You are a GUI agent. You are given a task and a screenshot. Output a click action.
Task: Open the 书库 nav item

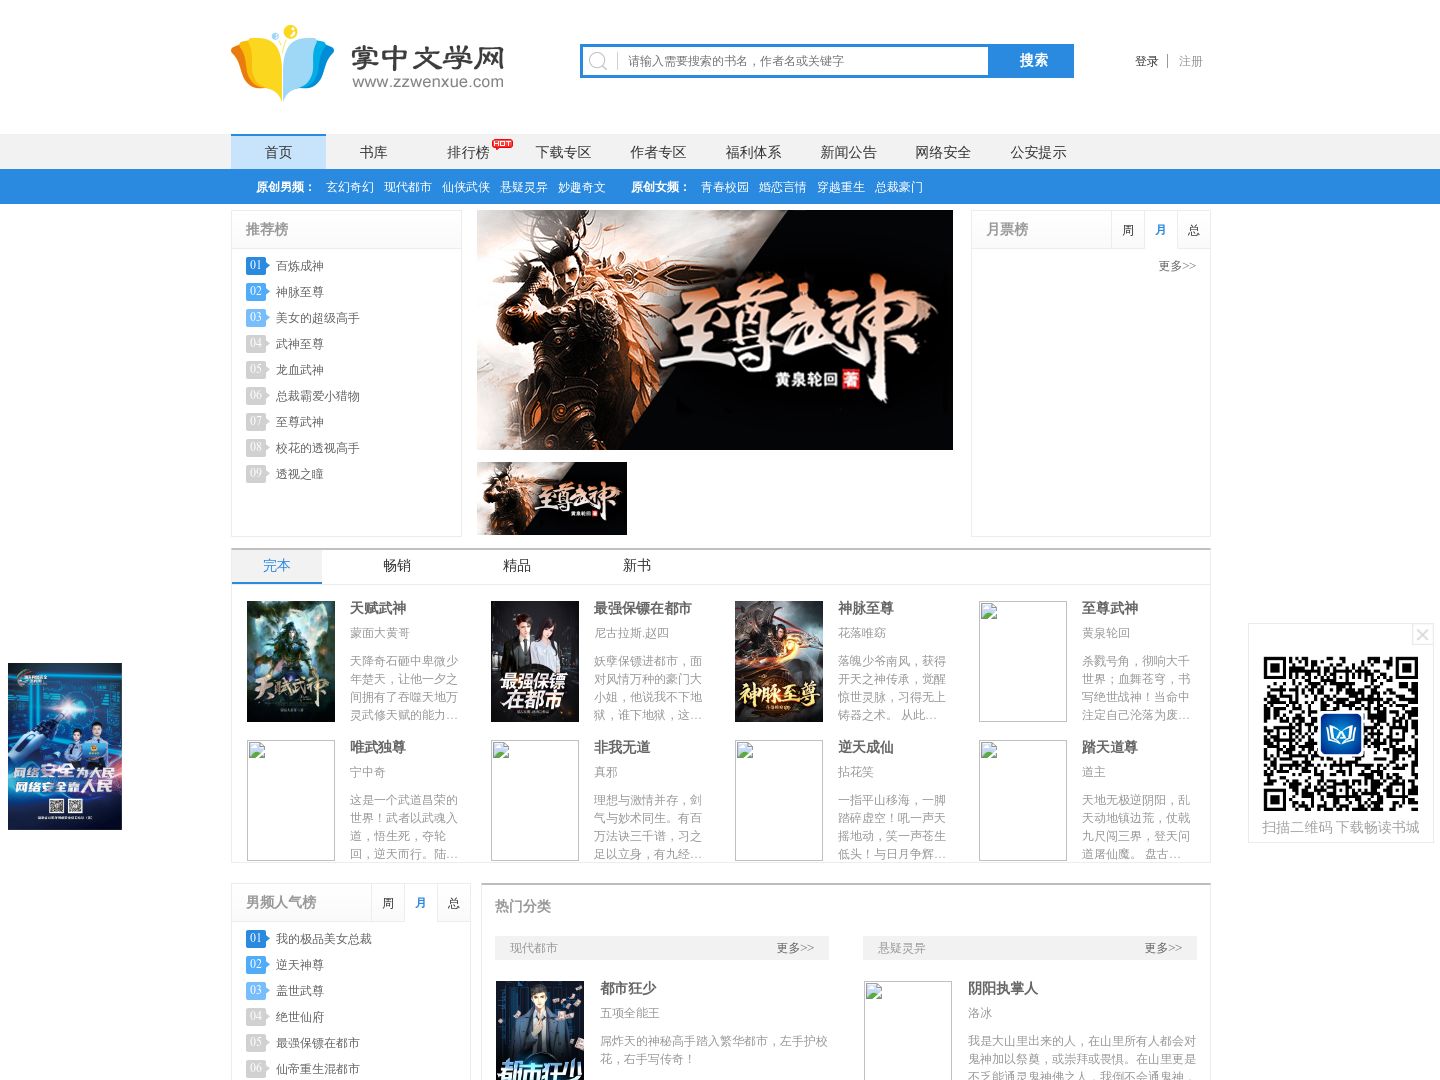(373, 152)
